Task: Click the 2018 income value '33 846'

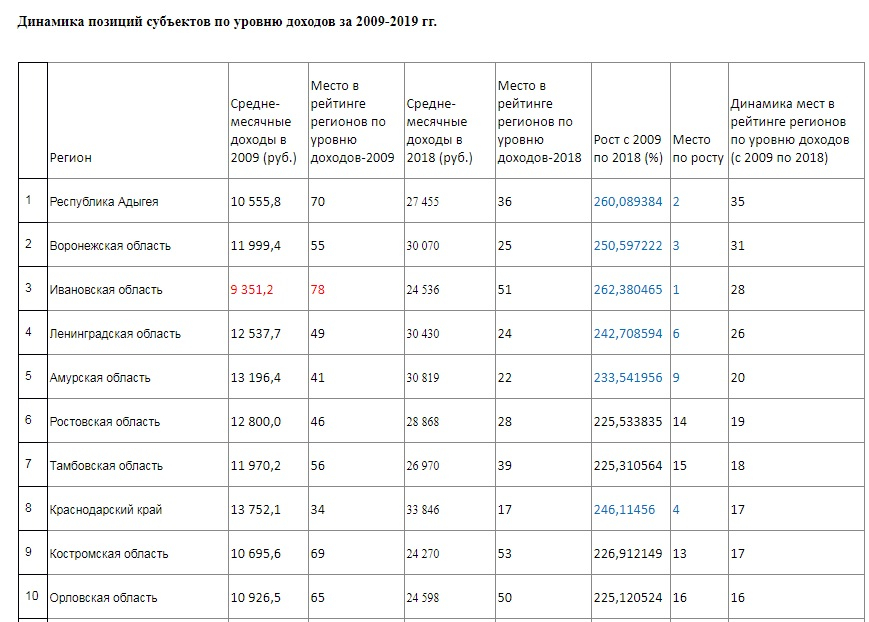Action: point(422,509)
